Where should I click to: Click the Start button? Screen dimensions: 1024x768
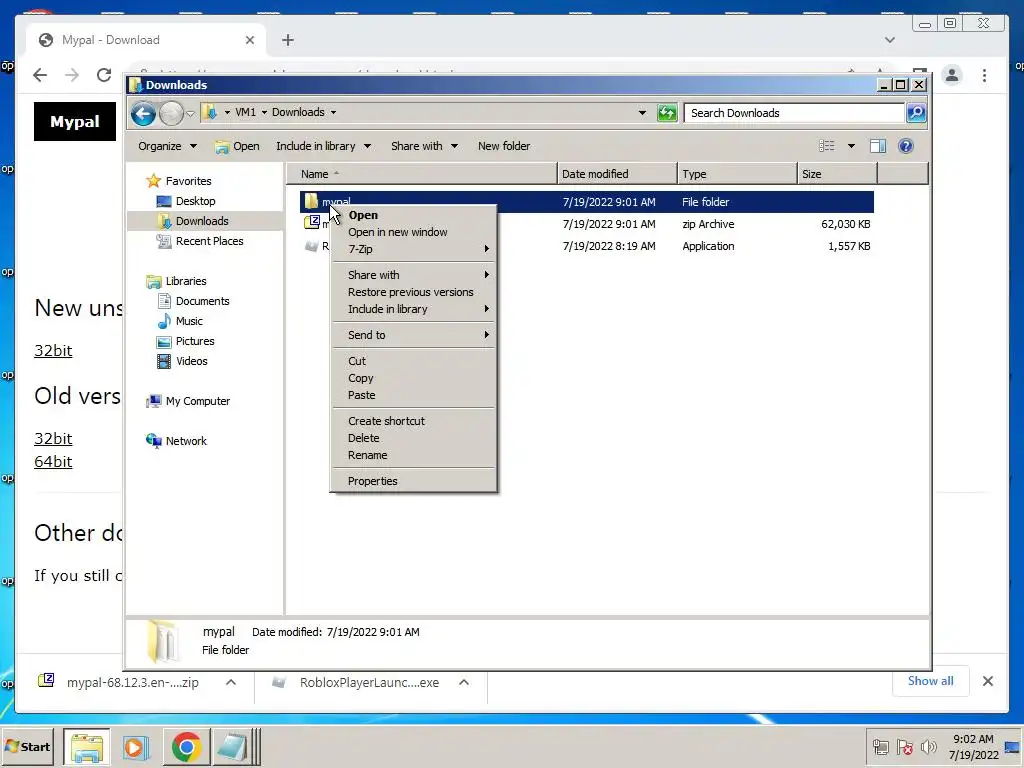(27, 746)
